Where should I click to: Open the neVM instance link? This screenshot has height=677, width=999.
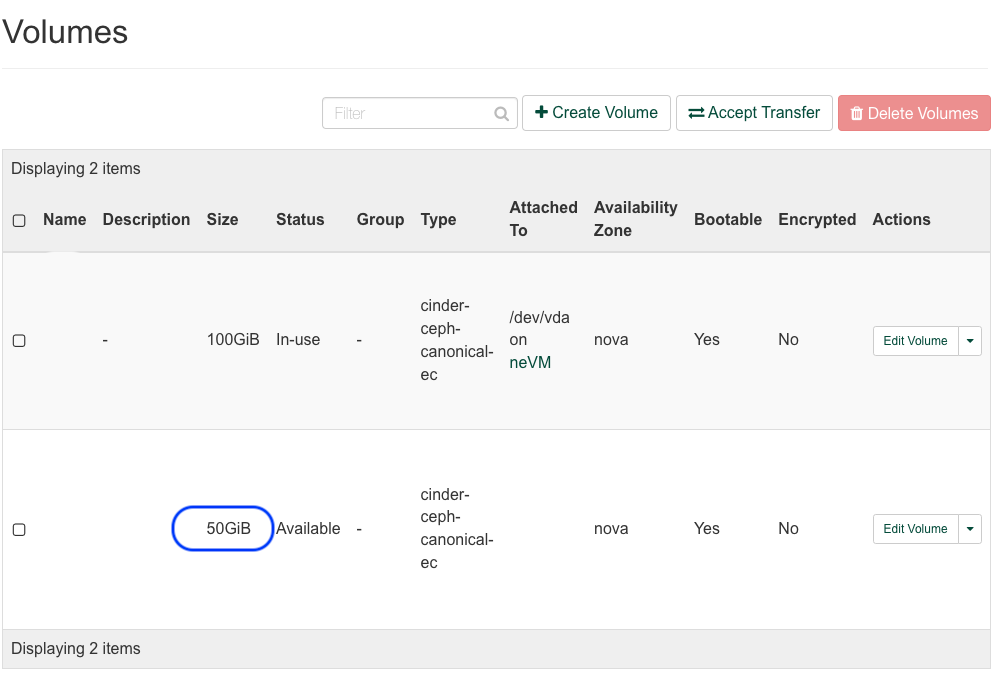pyautogui.click(x=530, y=363)
